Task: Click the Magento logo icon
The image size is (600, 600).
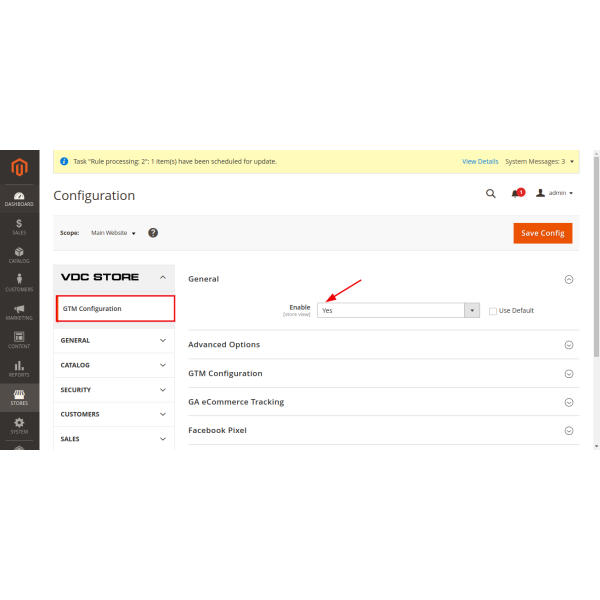Action: click(19, 166)
